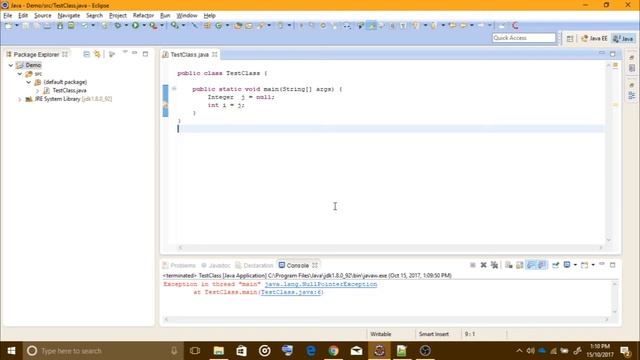
Task: Switch to the Problems tab
Action: coord(179,265)
